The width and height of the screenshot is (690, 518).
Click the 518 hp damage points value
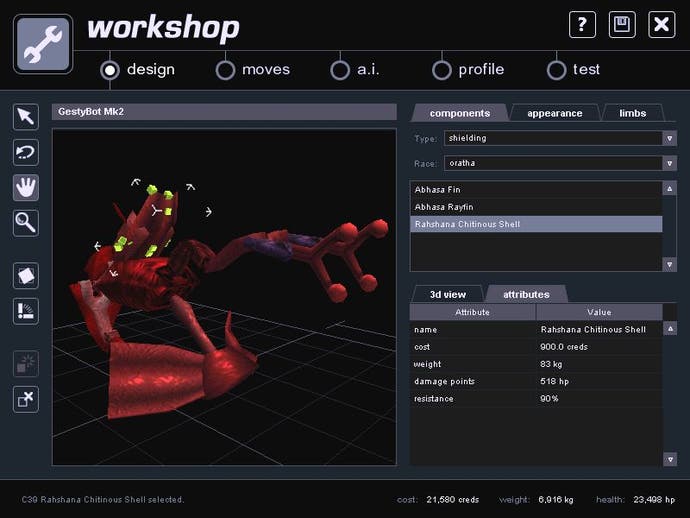coord(554,381)
